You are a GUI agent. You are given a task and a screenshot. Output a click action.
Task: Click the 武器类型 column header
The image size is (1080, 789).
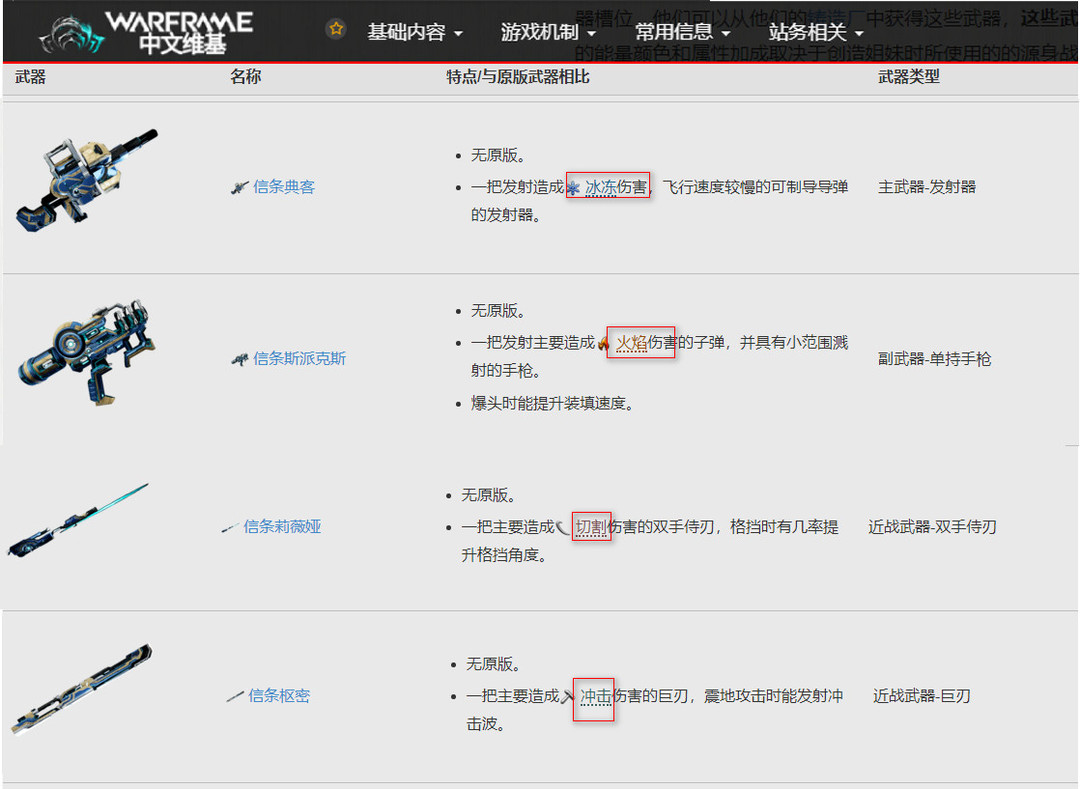click(x=908, y=76)
